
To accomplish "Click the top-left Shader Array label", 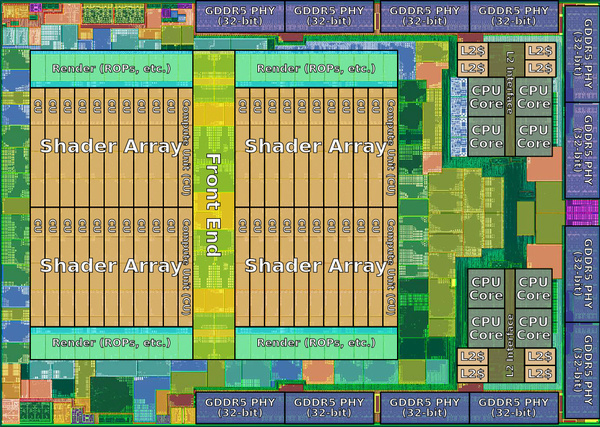I will point(111,146).
